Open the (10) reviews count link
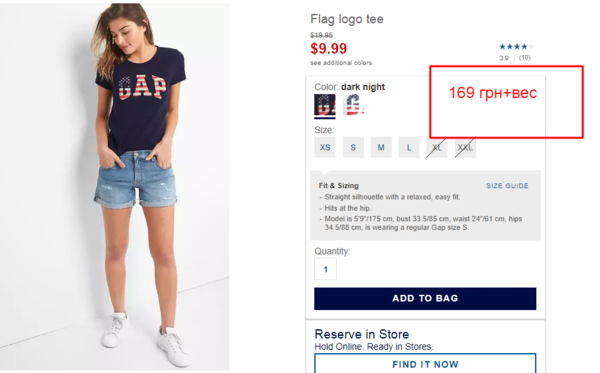Image resolution: width=600 pixels, height=373 pixels. [525, 57]
